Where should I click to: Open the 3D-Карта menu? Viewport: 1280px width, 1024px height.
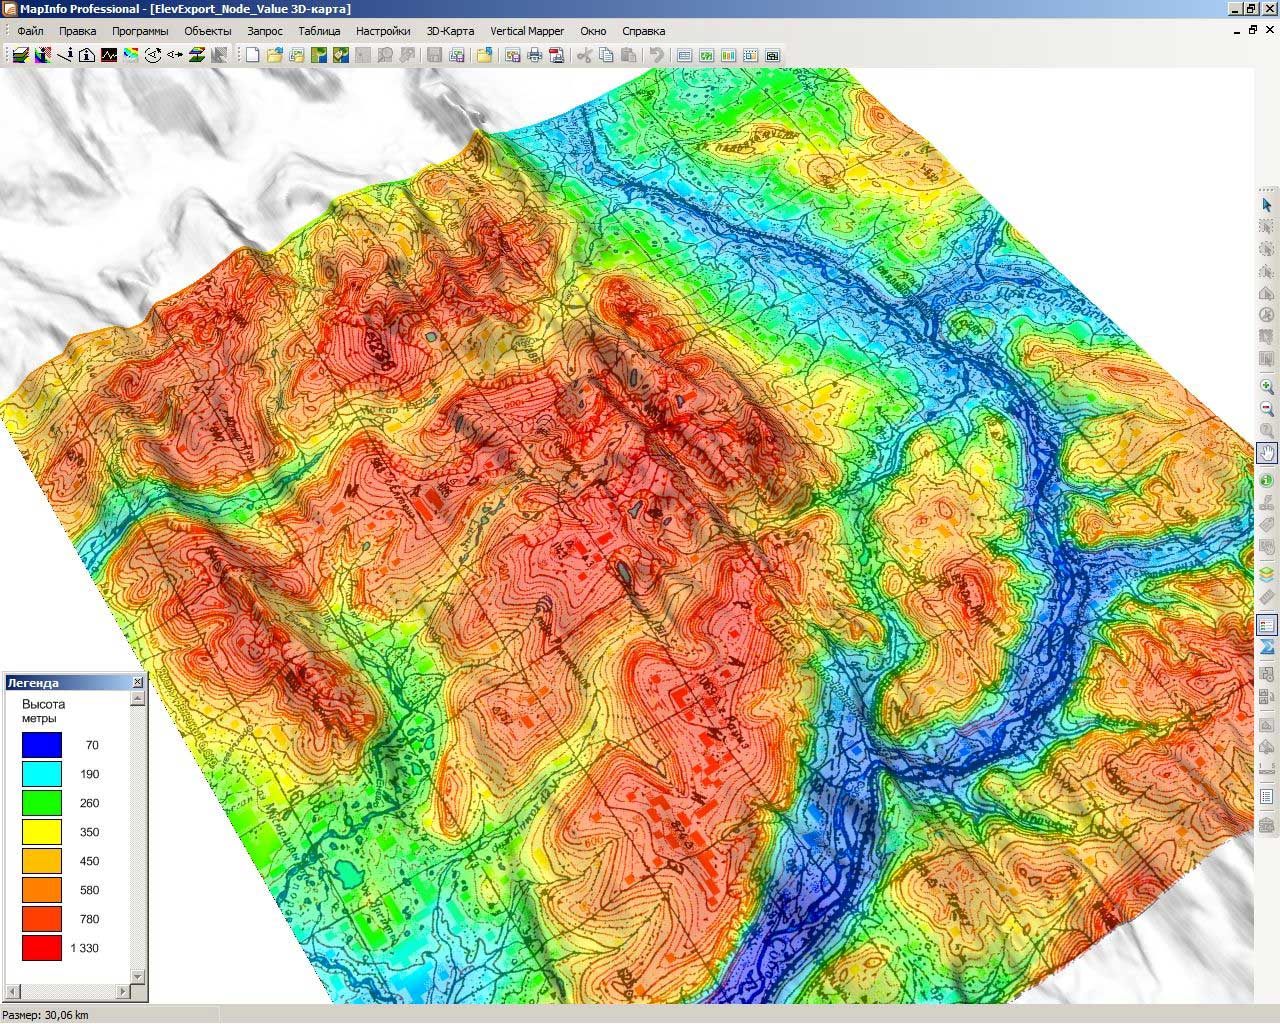click(450, 31)
